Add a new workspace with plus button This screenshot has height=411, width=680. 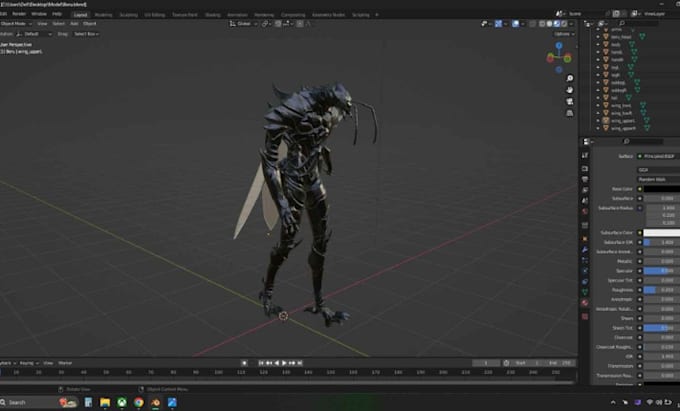tap(377, 15)
